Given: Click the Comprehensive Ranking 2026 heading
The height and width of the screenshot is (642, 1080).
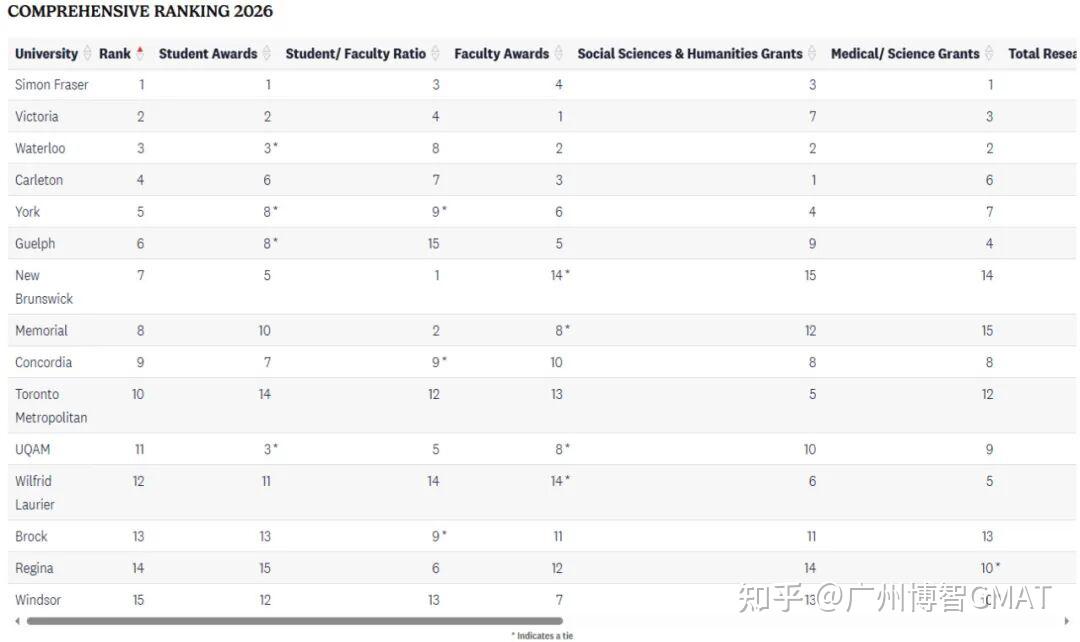Looking at the screenshot, I should tap(140, 12).
